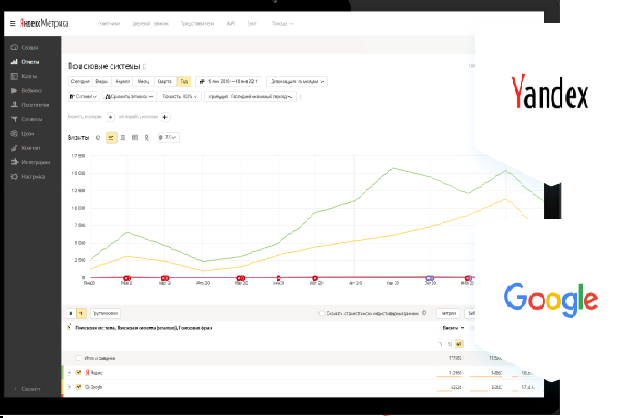Click the purple marker on chart timeline
Screen dimensions: 617x418
click(430, 278)
